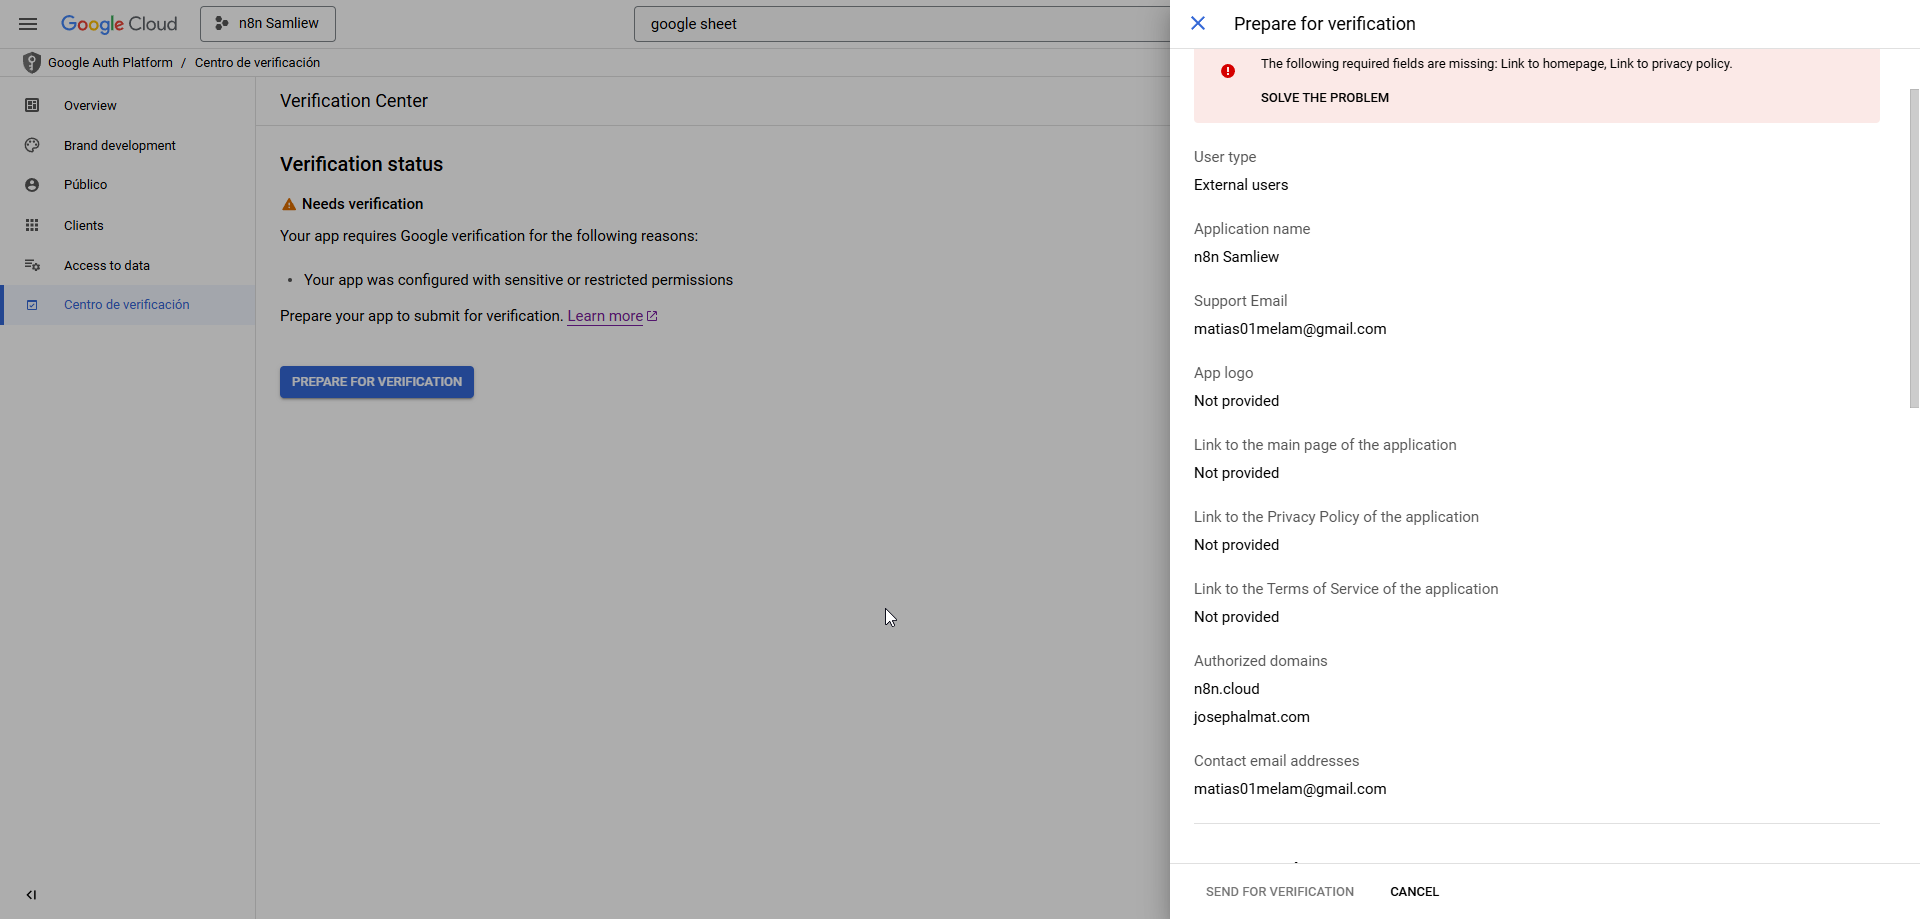Click the red error alert icon
The height and width of the screenshot is (919, 1920).
pyautogui.click(x=1228, y=71)
